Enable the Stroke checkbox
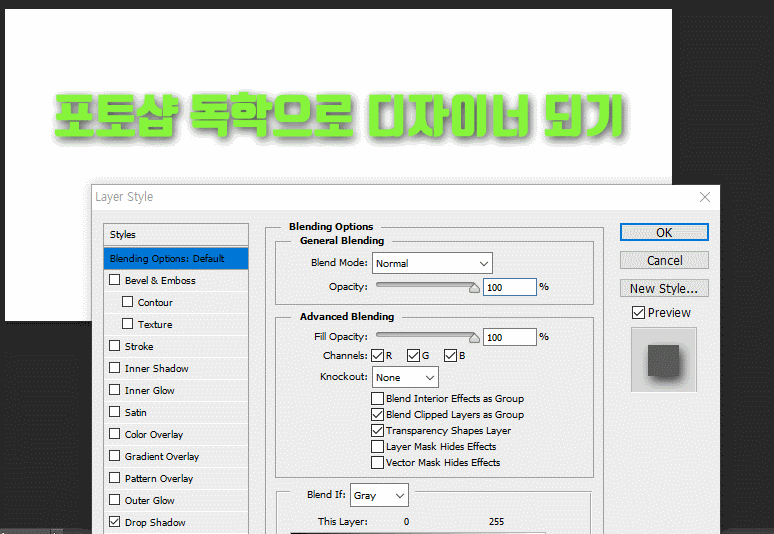The image size is (774, 534). (x=115, y=345)
